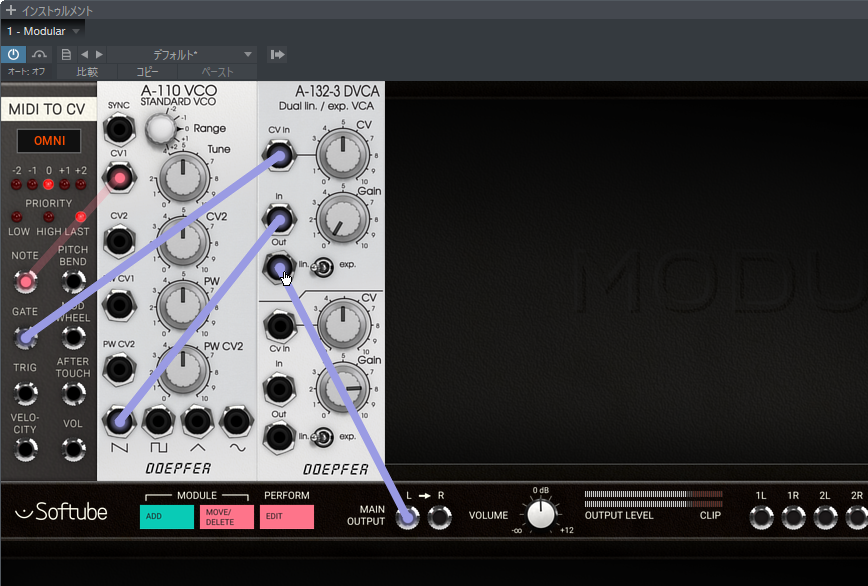The height and width of the screenshot is (586, 868).
Task: Click the MAIN OUTPUT L jack
Action: click(x=407, y=517)
